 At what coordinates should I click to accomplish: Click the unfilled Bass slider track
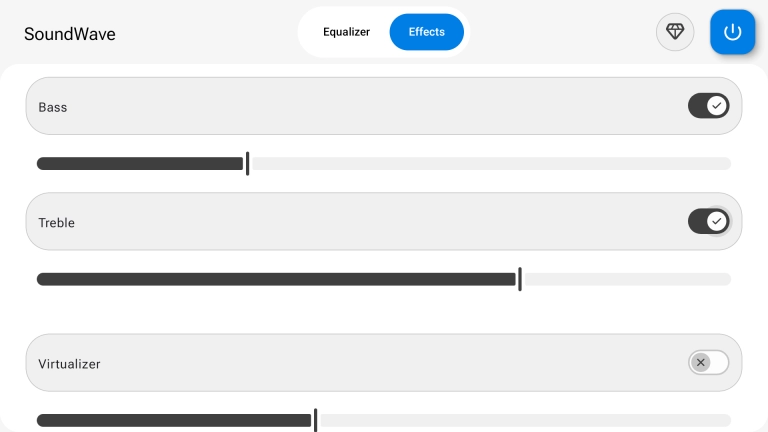pos(490,164)
